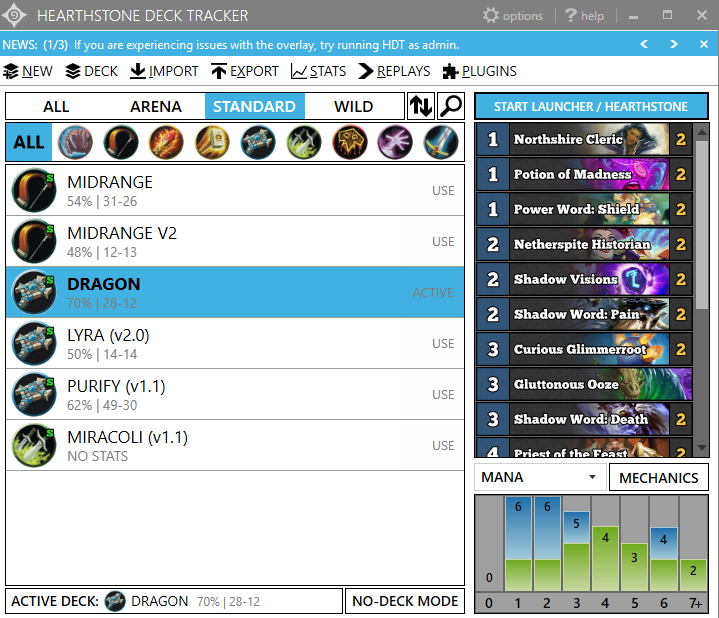
Task: Use the LYRA (v2.0) deck
Action: [443, 344]
